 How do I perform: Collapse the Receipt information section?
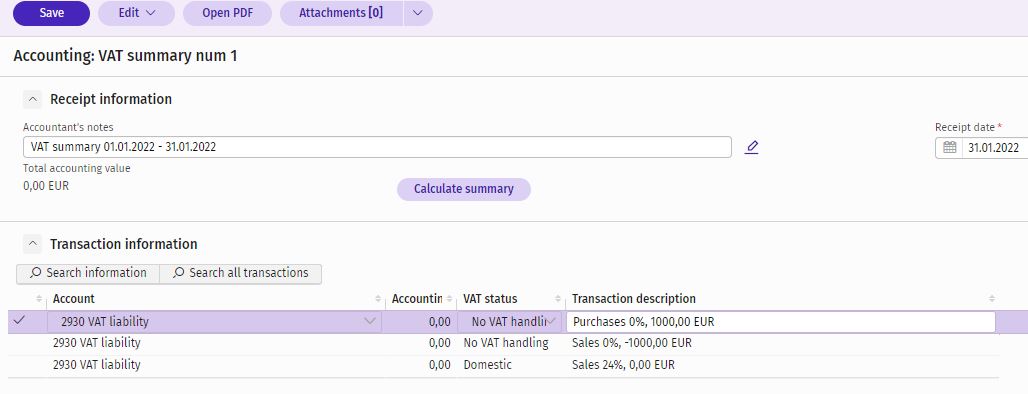tap(32, 99)
